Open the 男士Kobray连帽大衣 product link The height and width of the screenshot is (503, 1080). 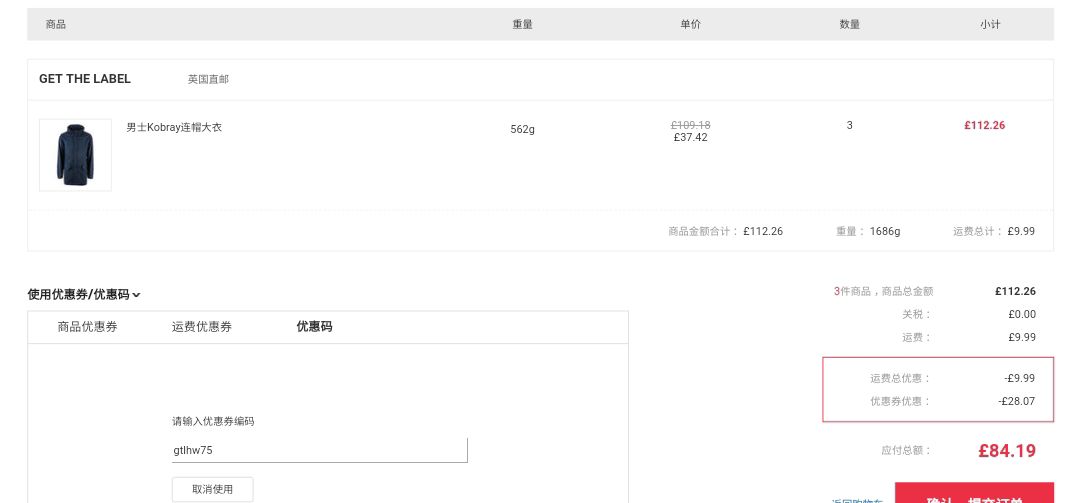[x=174, y=128]
